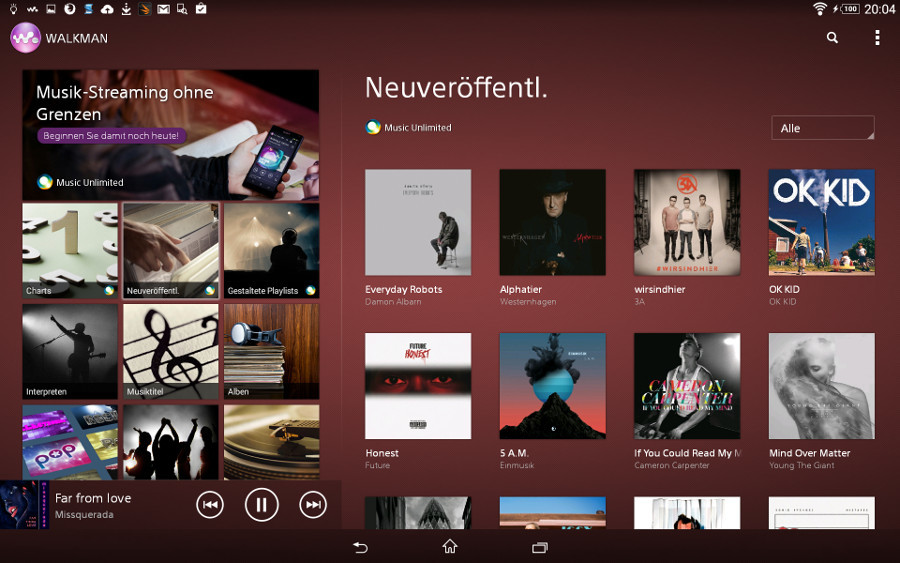This screenshot has height=563, width=900.
Task: Open the download notification icon
Action: (x=126, y=9)
